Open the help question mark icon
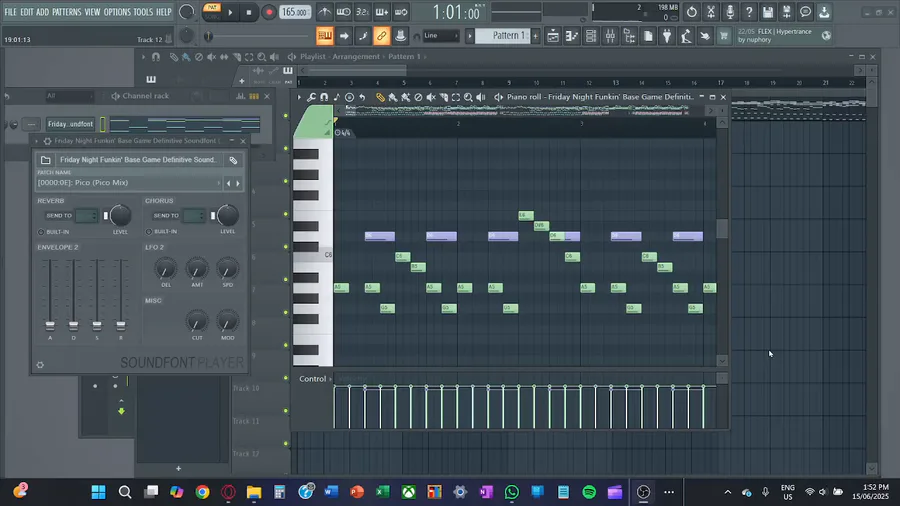 coord(748,12)
